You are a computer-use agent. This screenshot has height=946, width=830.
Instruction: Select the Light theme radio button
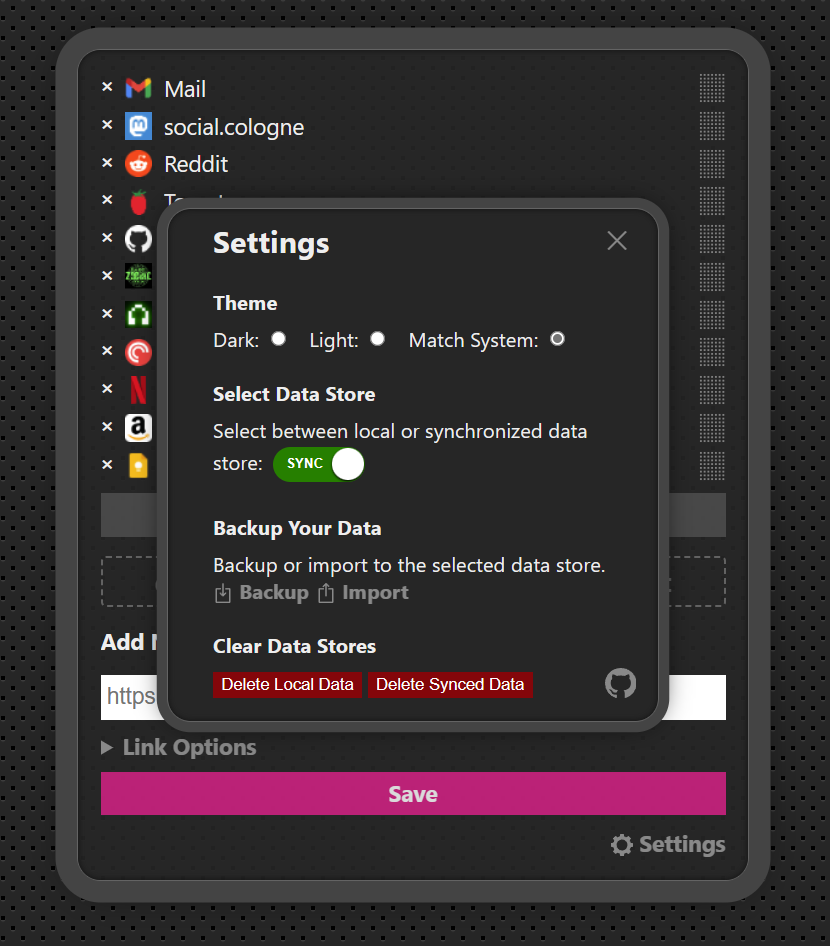tap(378, 338)
